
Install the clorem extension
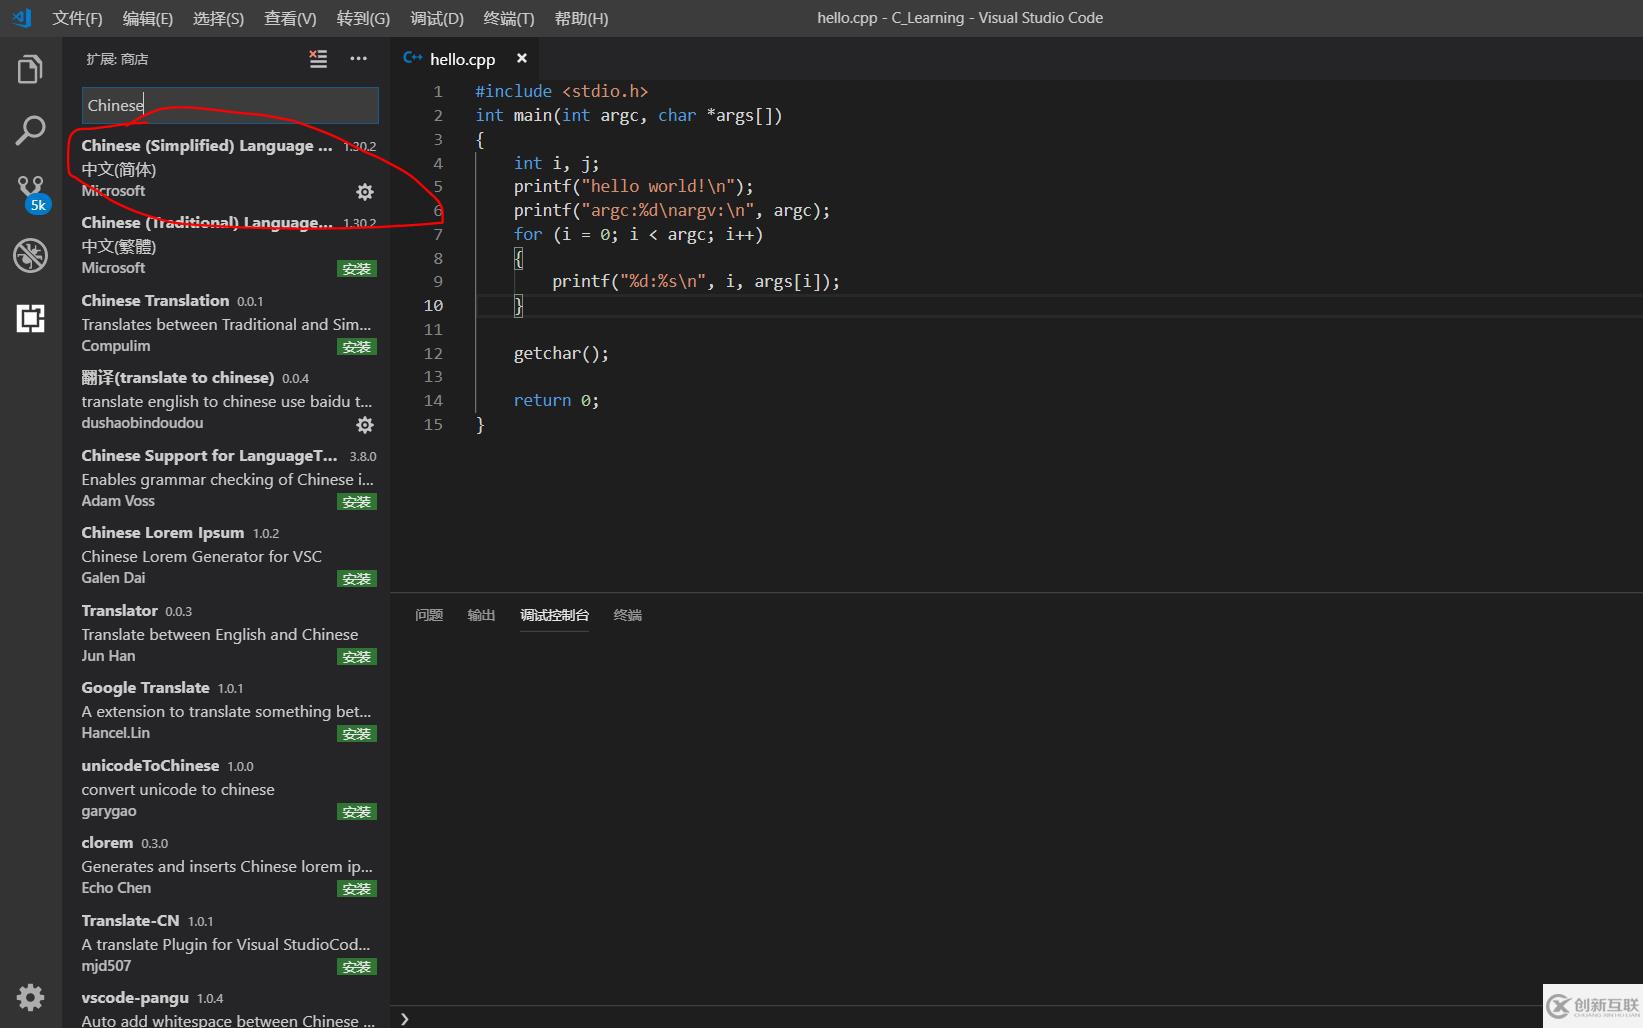click(357, 889)
